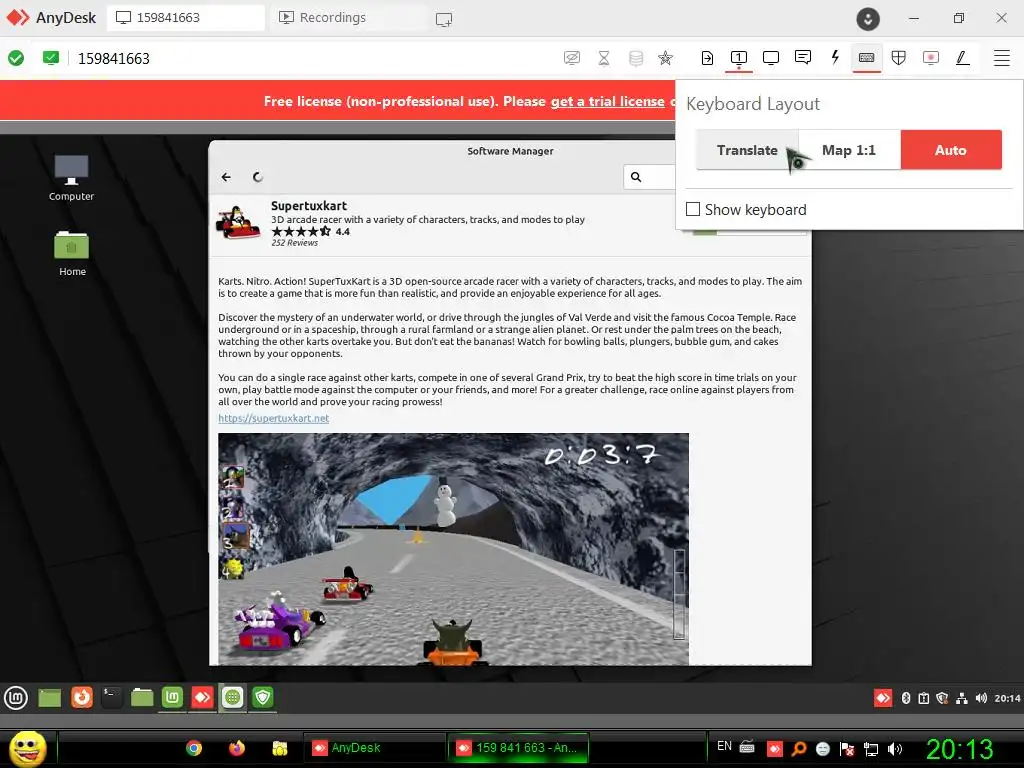Select remote monitor 1 icon
Image resolution: width=1024 pixels, height=768 pixels.
pos(739,58)
